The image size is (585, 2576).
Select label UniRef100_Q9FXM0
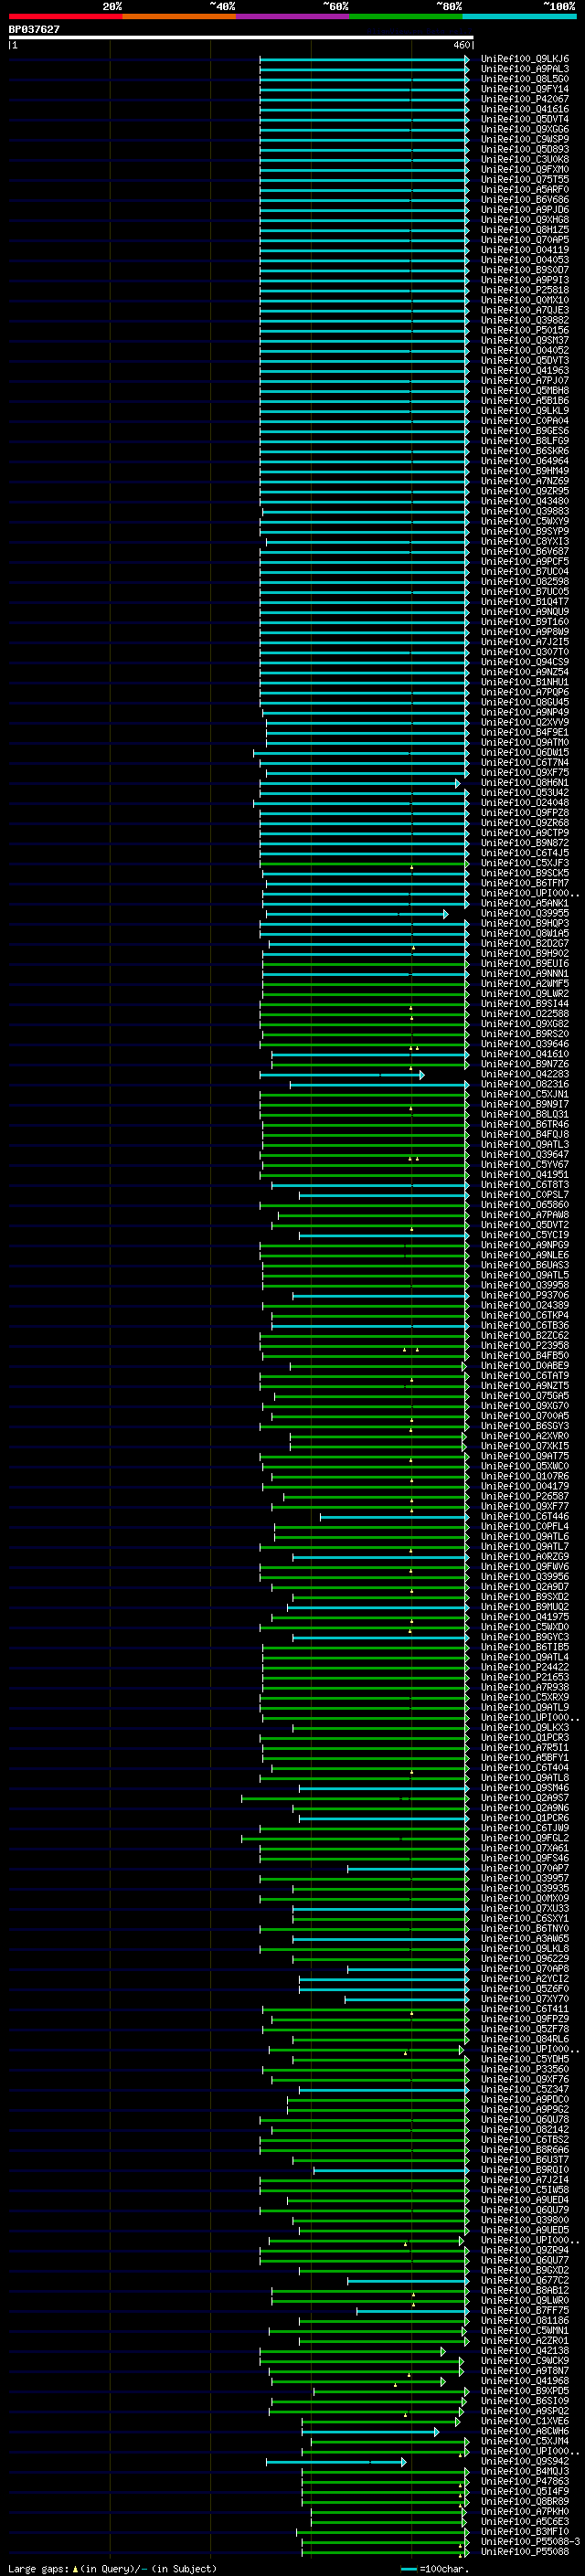525,170
